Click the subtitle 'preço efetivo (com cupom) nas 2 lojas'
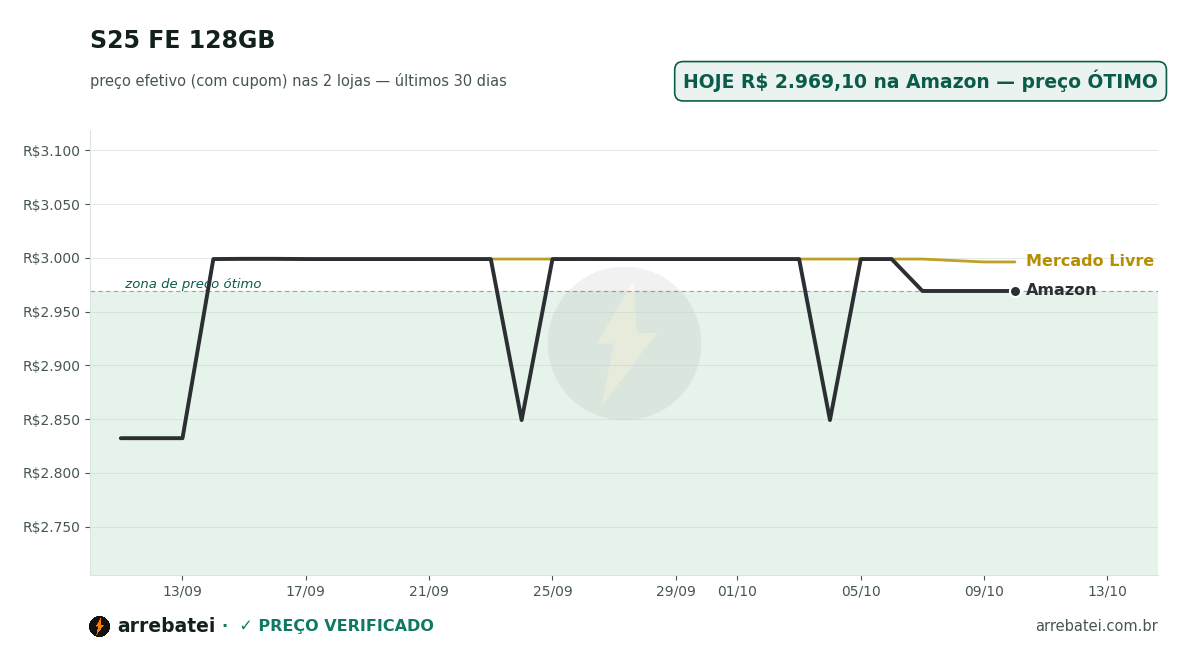The image size is (1200, 650). [230, 81]
